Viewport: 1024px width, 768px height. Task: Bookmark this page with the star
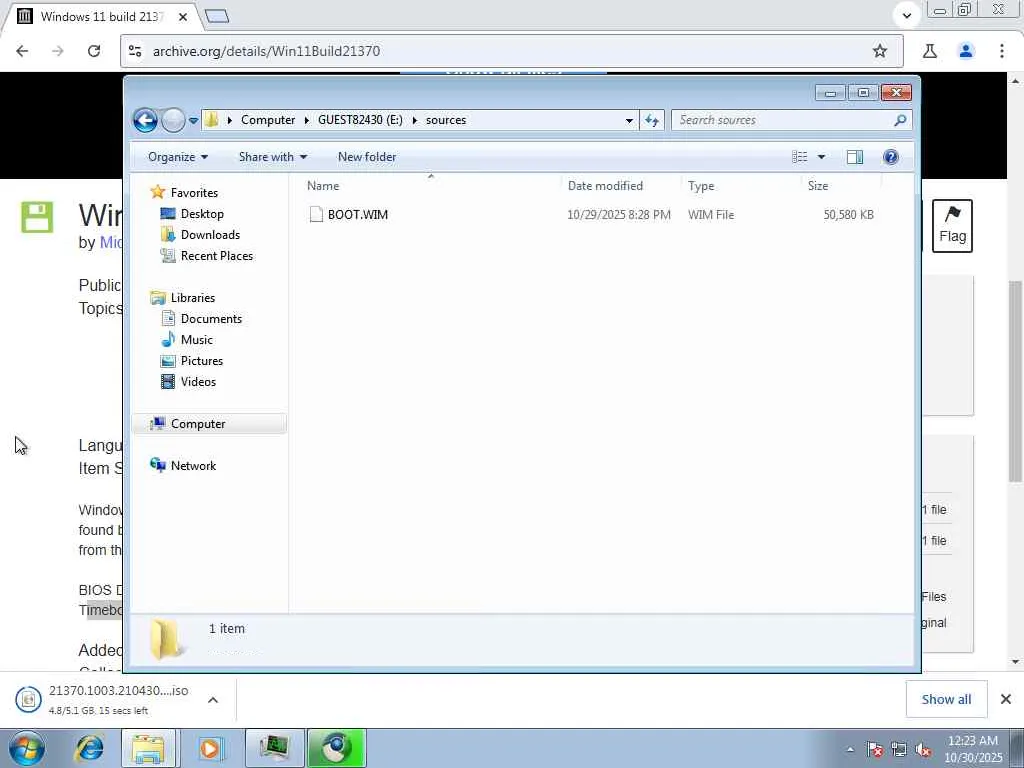coord(880,51)
